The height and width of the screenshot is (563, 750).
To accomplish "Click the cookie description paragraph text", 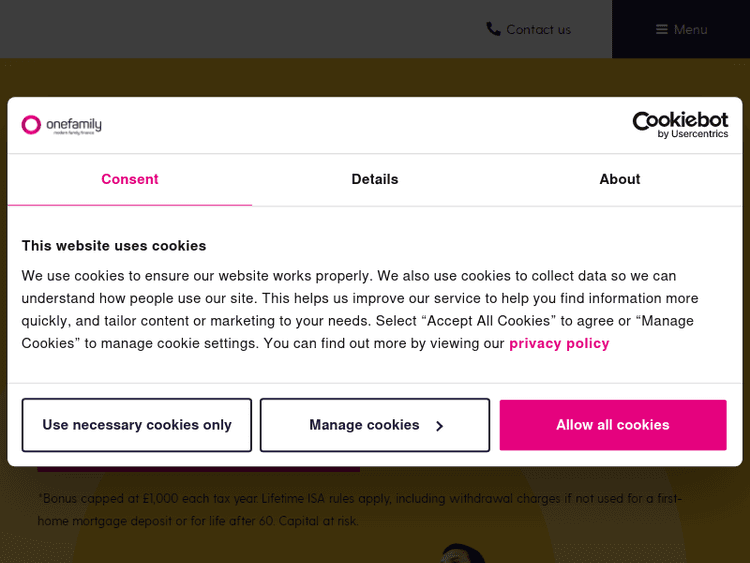I will pyautogui.click(x=360, y=298).
